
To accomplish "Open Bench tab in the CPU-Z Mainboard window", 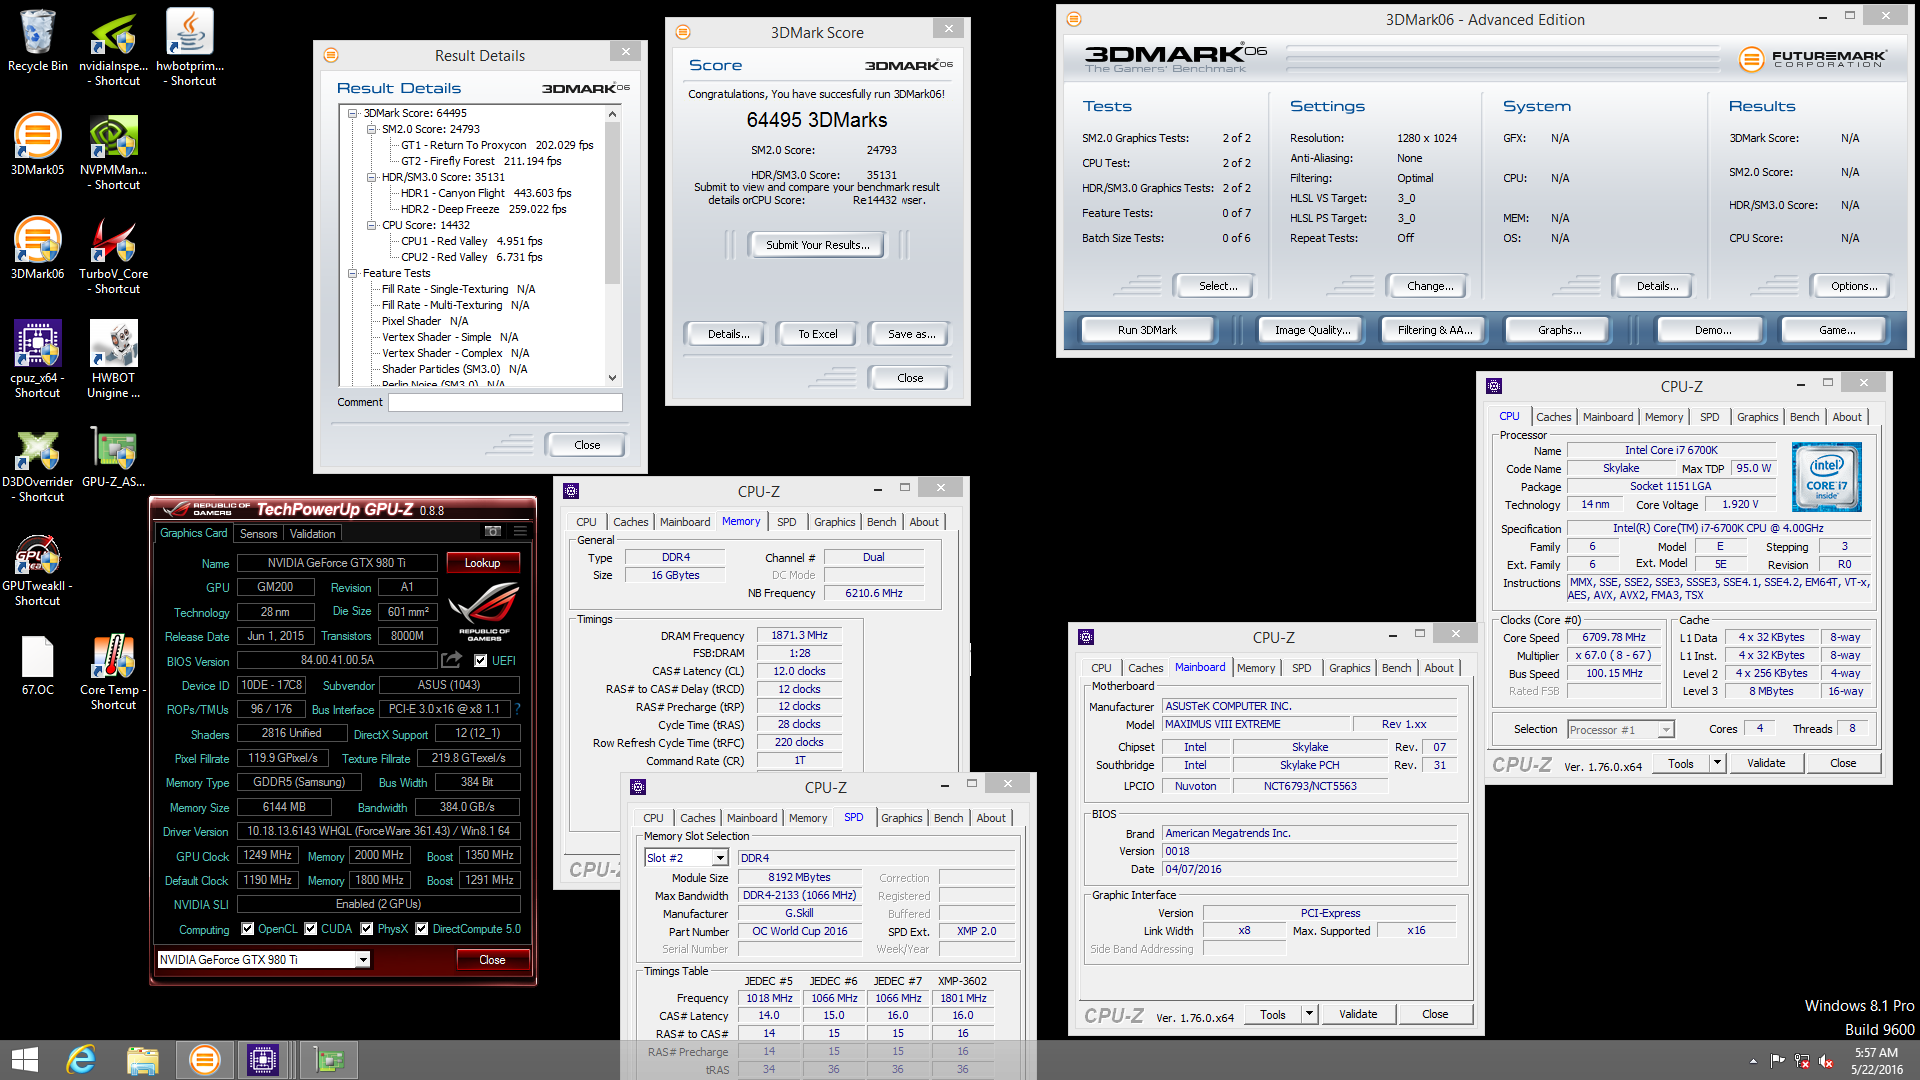I will (1396, 668).
